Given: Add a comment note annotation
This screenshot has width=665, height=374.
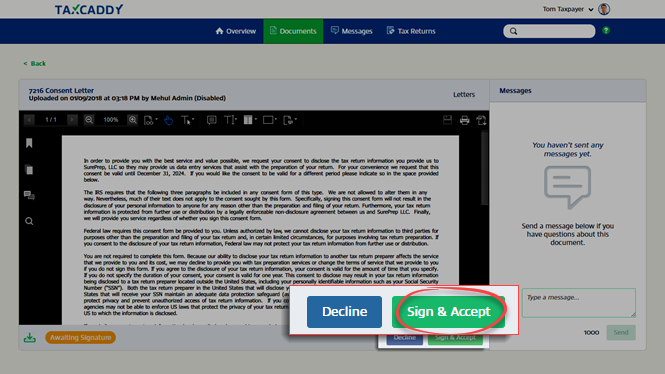Looking at the screenshot, I should pyautogui.click(x=211, y=120).
